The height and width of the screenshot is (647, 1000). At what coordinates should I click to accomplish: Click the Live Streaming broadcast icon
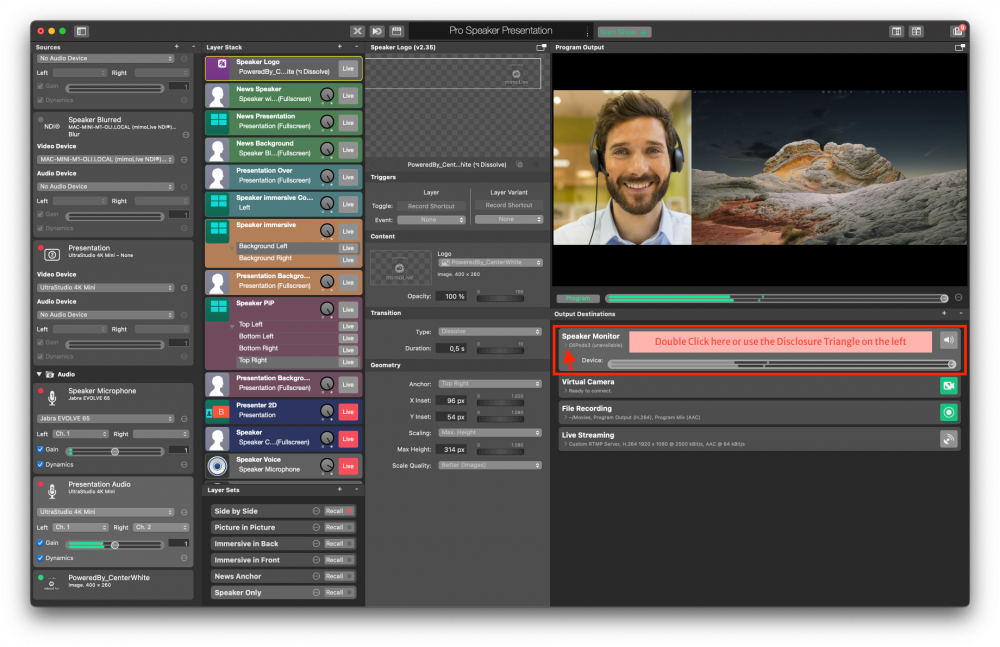[948, 439]
